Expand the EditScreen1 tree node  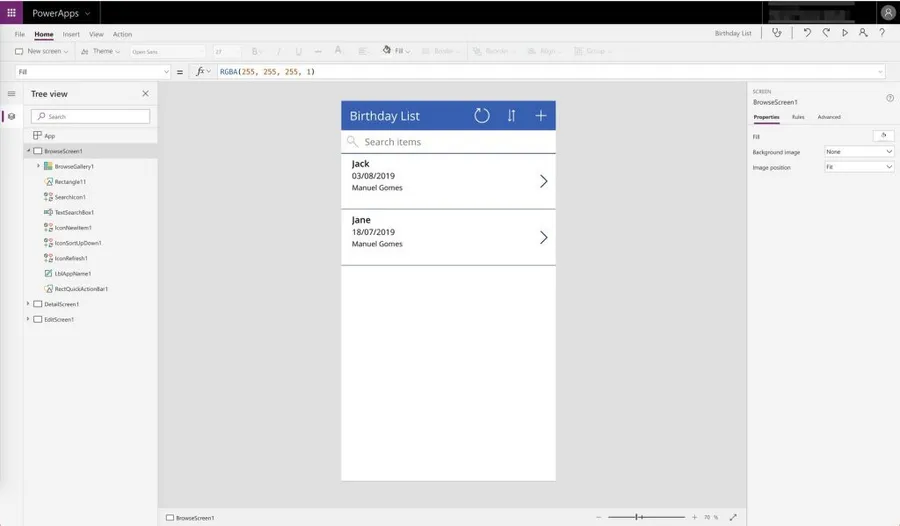point(28,319)
